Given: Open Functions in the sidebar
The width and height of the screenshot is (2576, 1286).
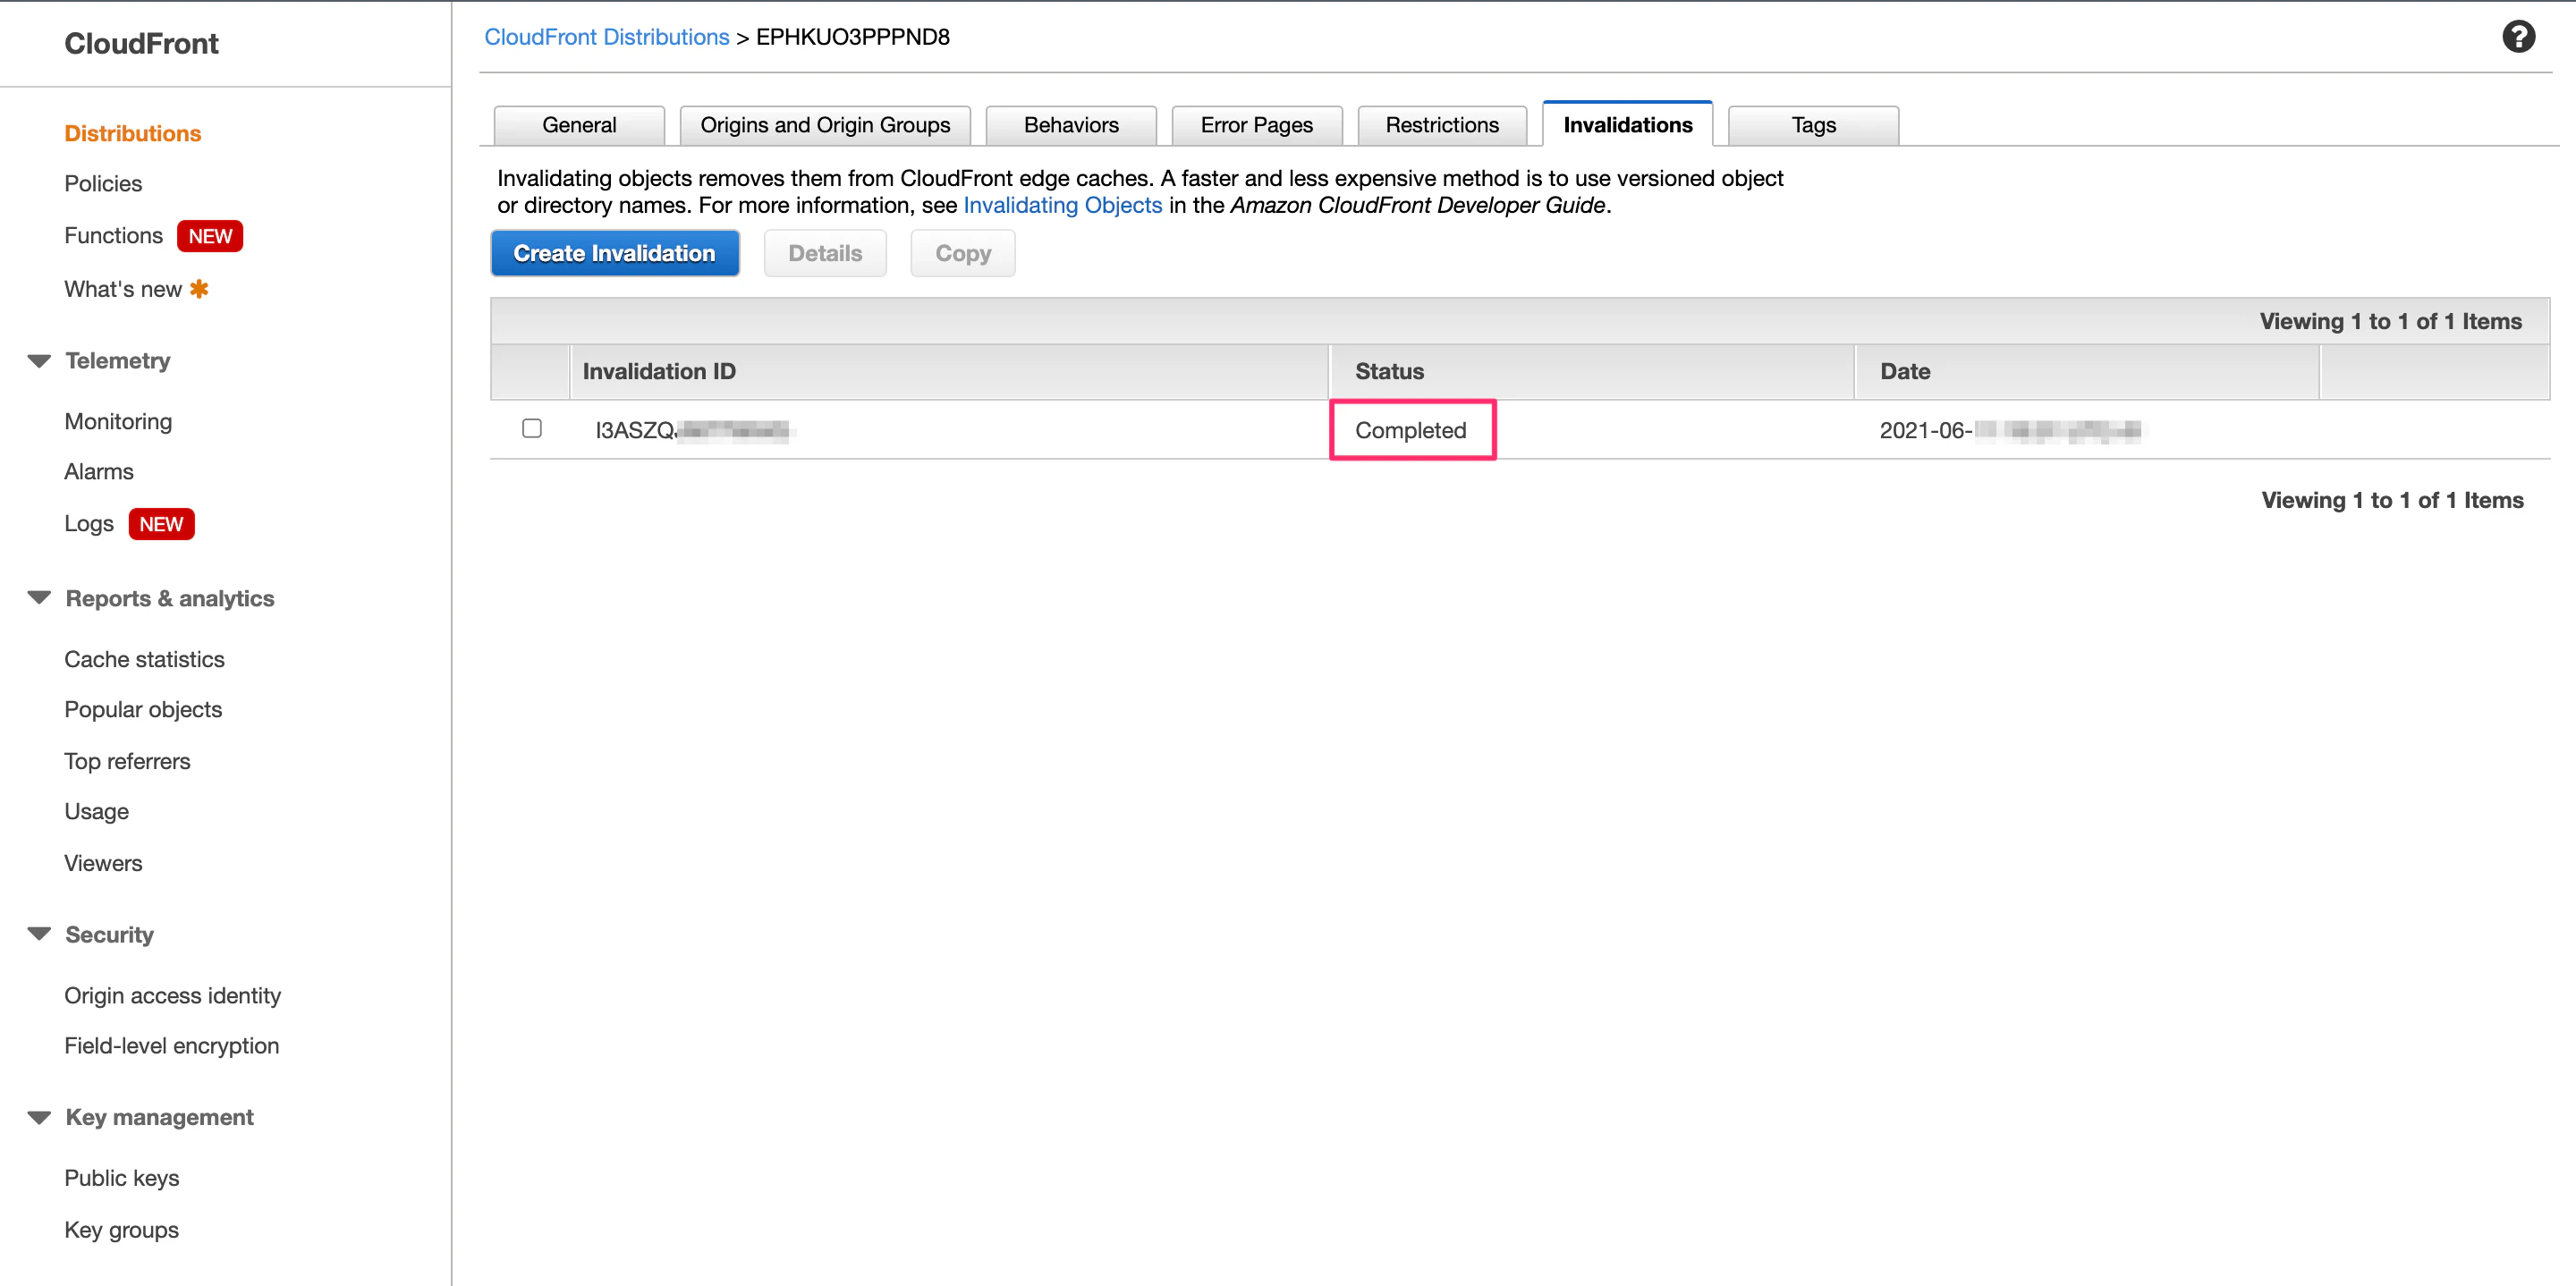Looking at the screenshot, I should pyautogui.click(x=113, y=236).
